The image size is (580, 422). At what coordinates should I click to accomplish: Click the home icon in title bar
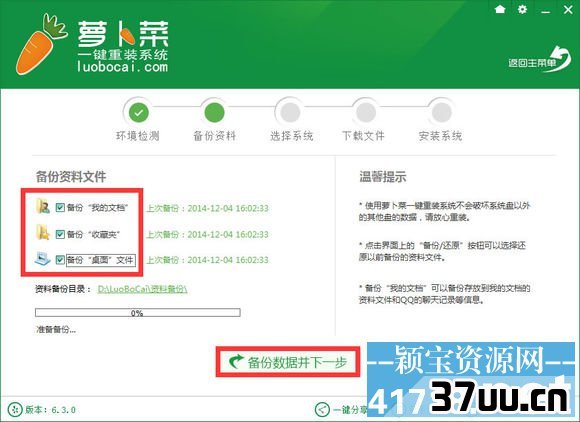pos(500,9)
